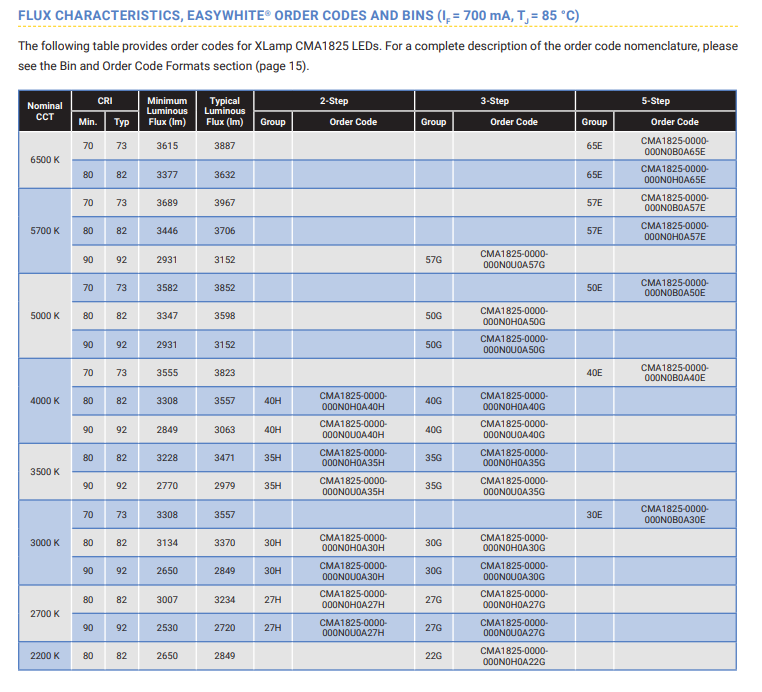Select order code CMA1825-0000-000N0U0A27G

pos(514,628)
